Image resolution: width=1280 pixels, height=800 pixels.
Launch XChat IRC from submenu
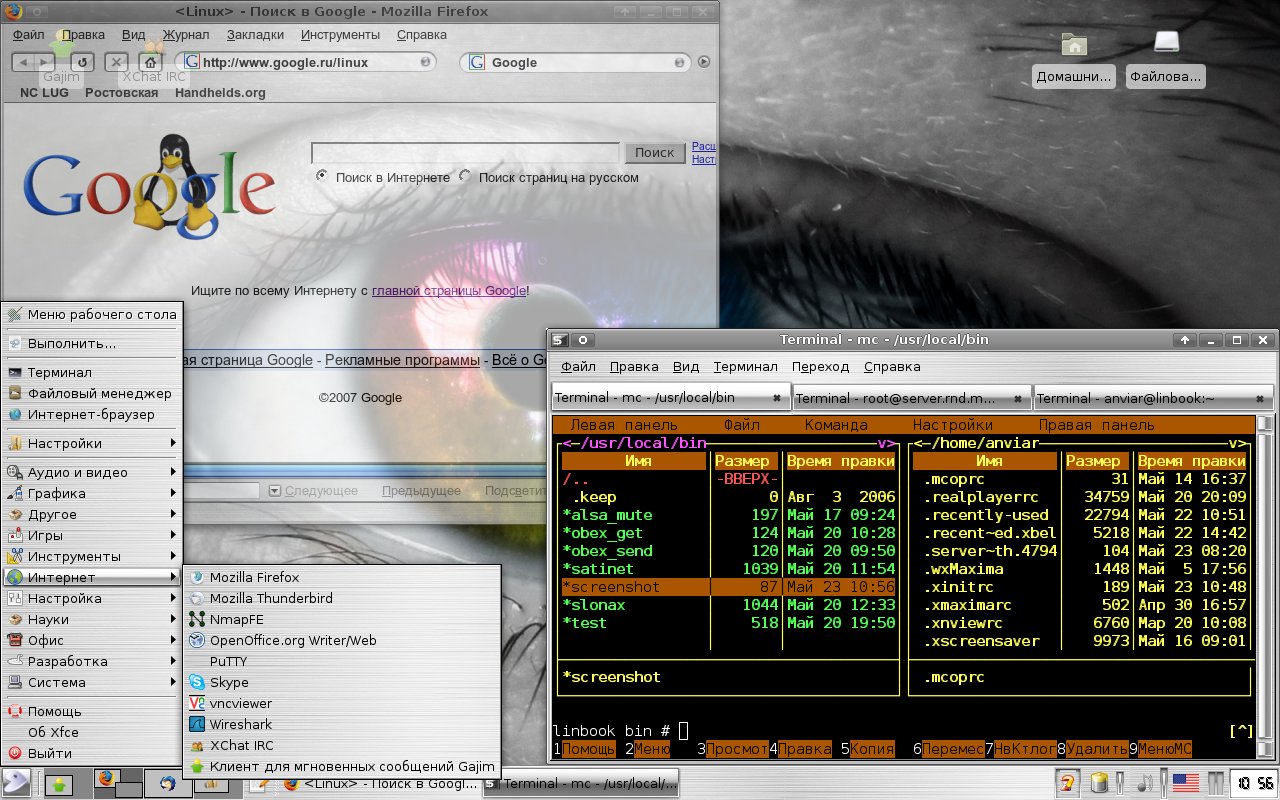[x=342, y=745]
